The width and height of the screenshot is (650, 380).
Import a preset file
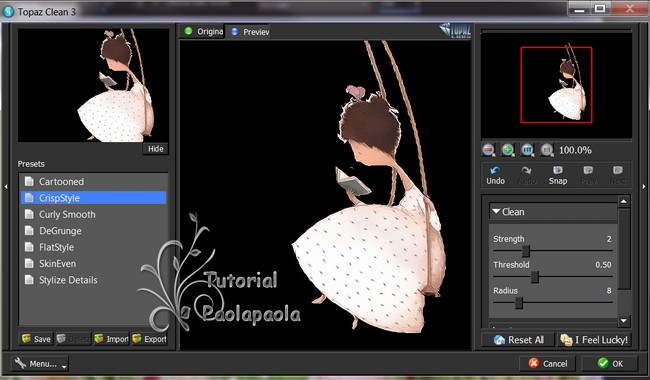tap(112, 339)
